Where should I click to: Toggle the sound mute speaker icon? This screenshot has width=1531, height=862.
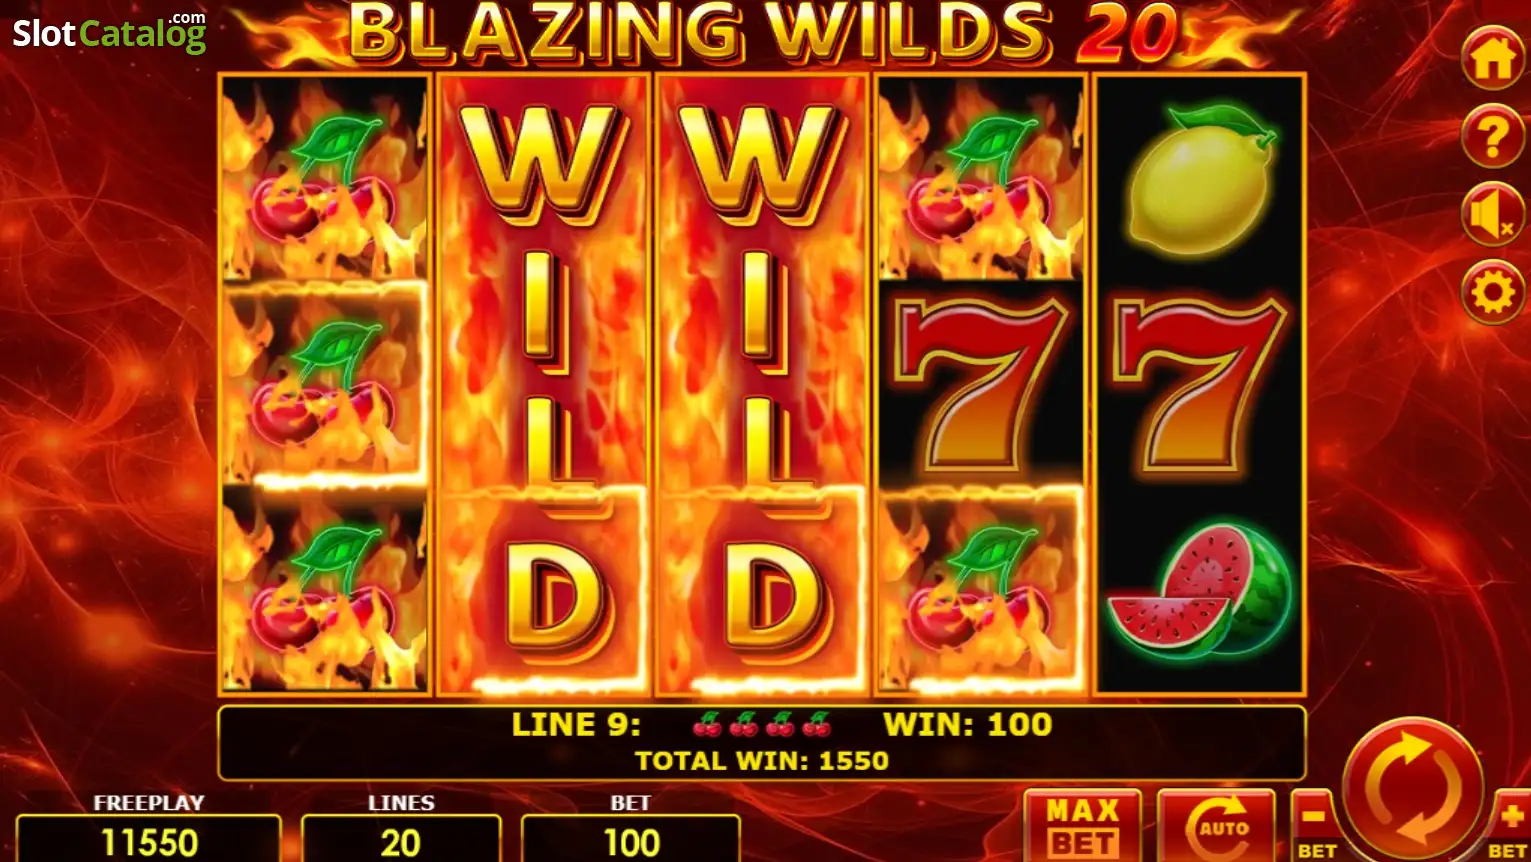1492,215
